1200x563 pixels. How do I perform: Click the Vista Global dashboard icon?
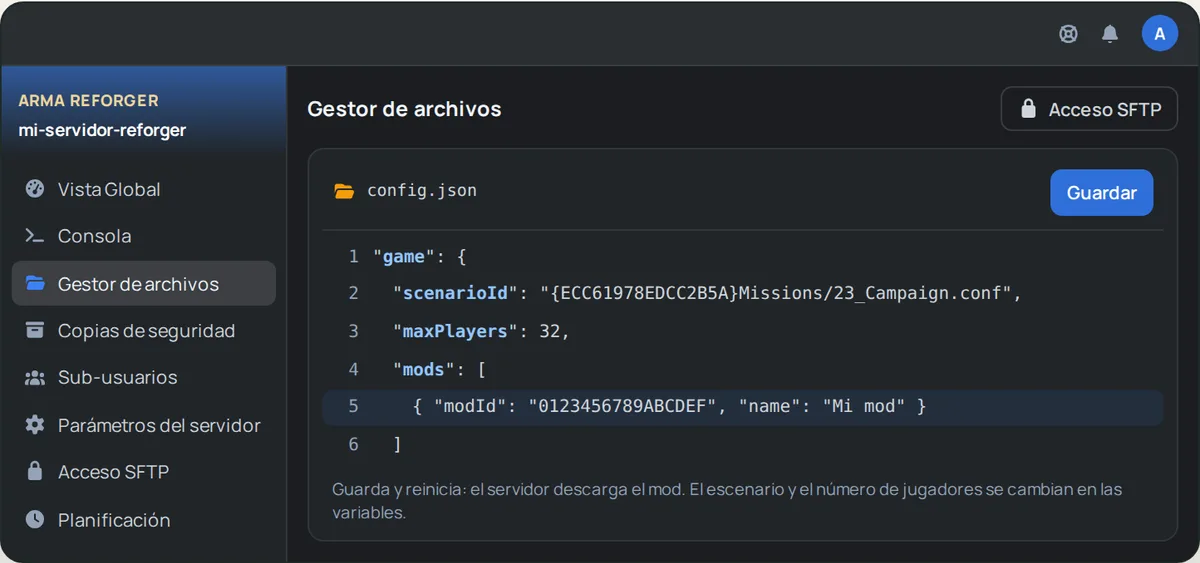(x=35, y=189)
